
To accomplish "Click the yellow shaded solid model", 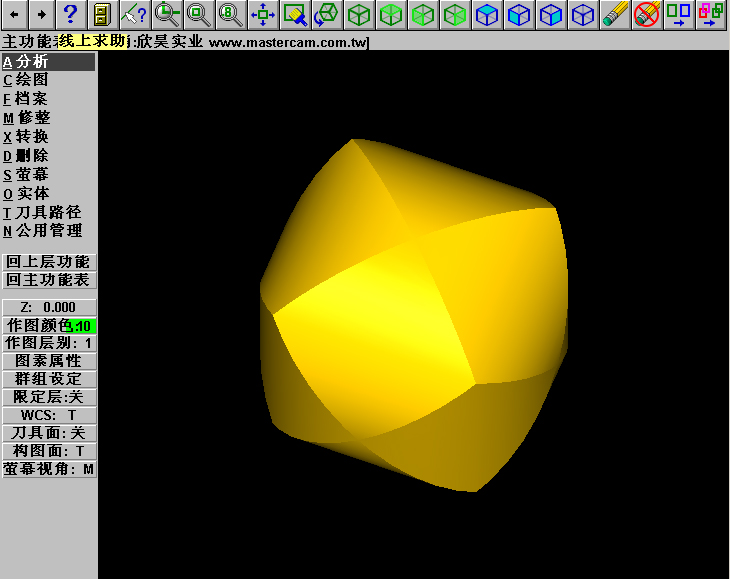I will tap(414, 315).
